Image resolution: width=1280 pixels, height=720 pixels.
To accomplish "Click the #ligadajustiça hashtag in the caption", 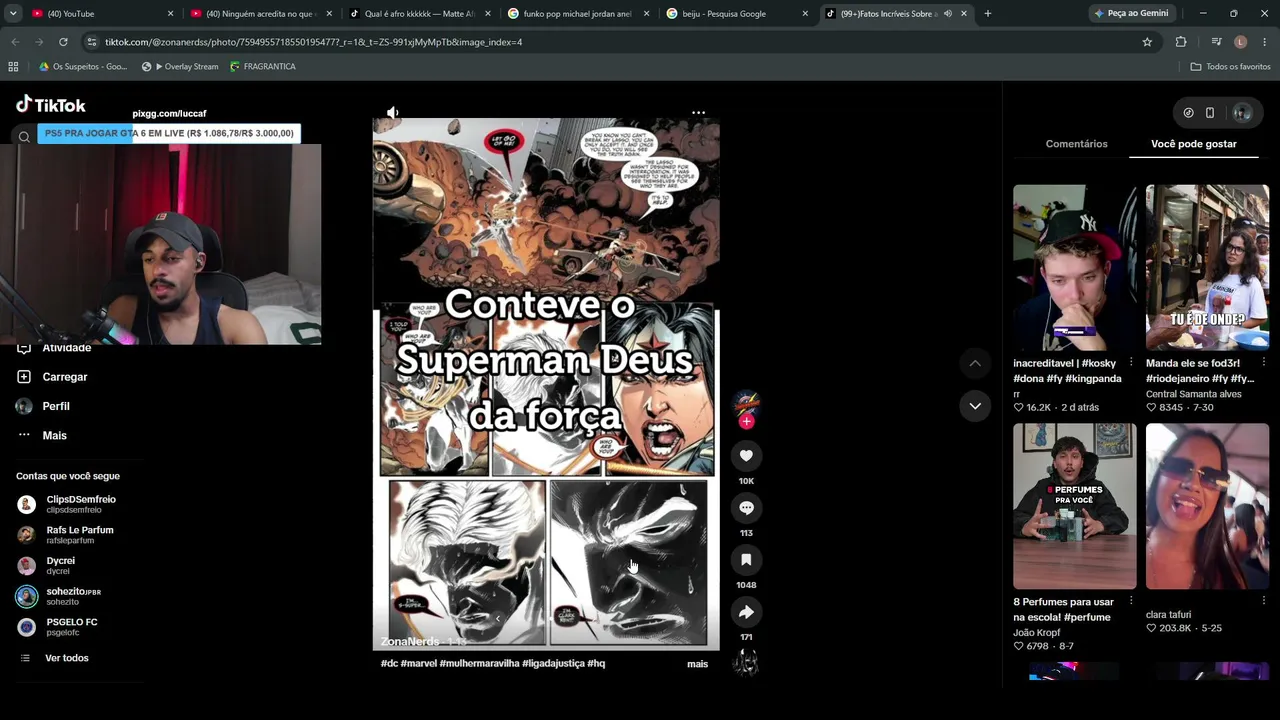I will [x=553, y=664].
